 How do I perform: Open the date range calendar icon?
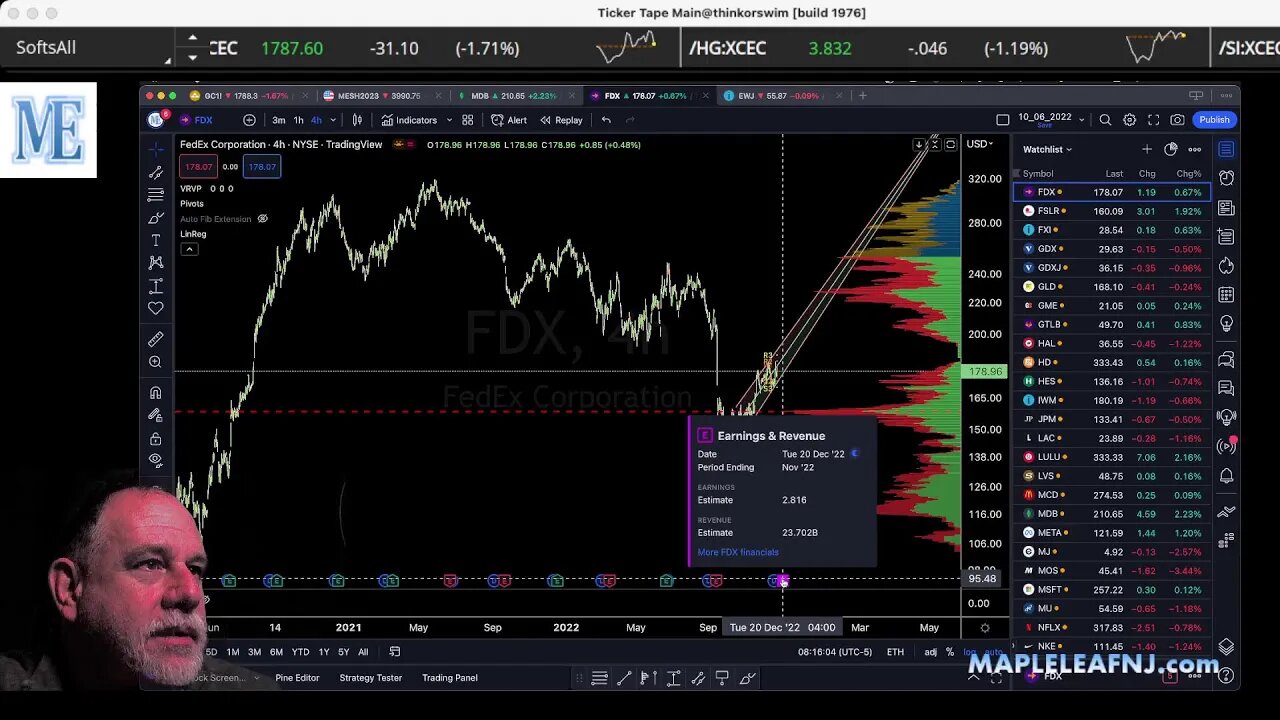point(394,652)
